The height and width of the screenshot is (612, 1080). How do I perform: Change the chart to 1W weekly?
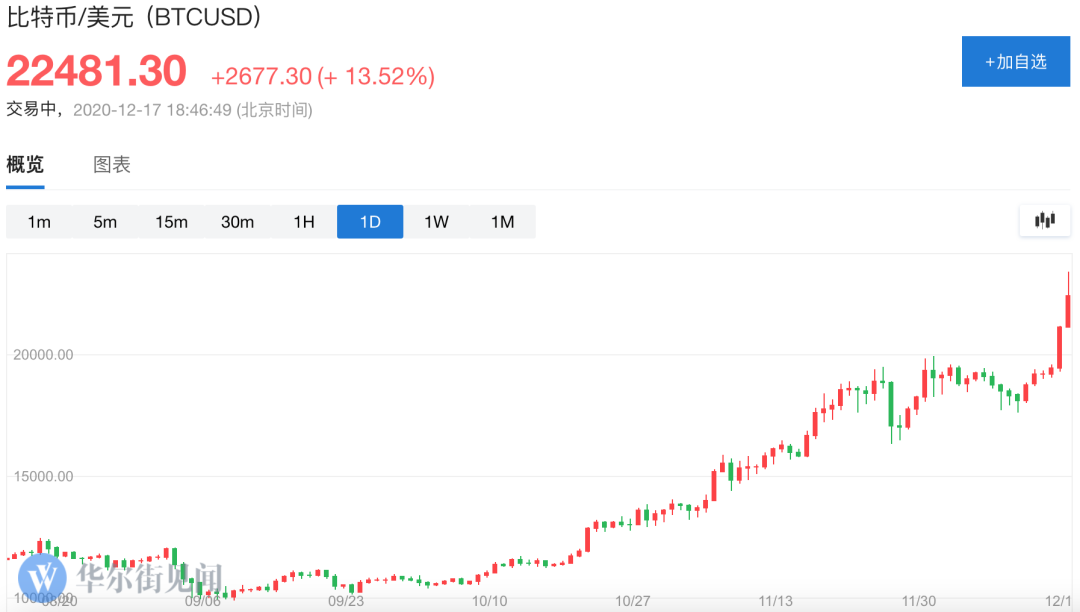pos(436,222)
